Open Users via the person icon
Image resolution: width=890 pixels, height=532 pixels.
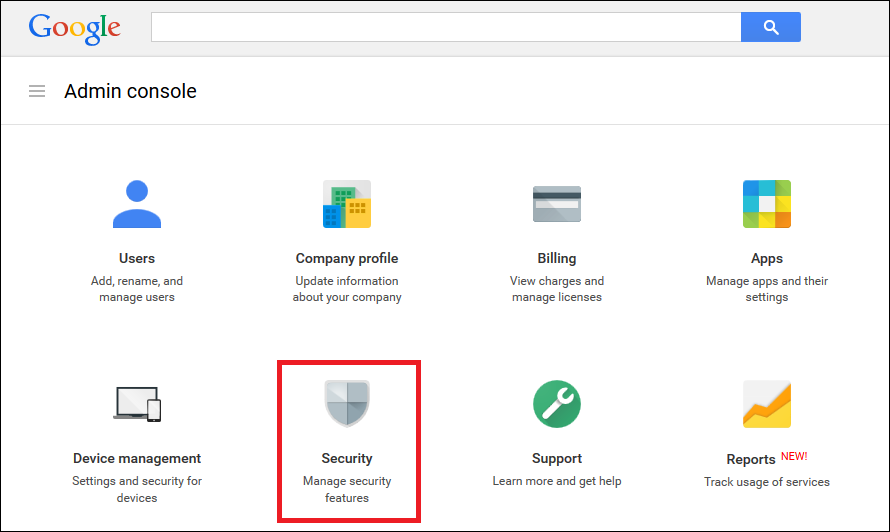137,204
